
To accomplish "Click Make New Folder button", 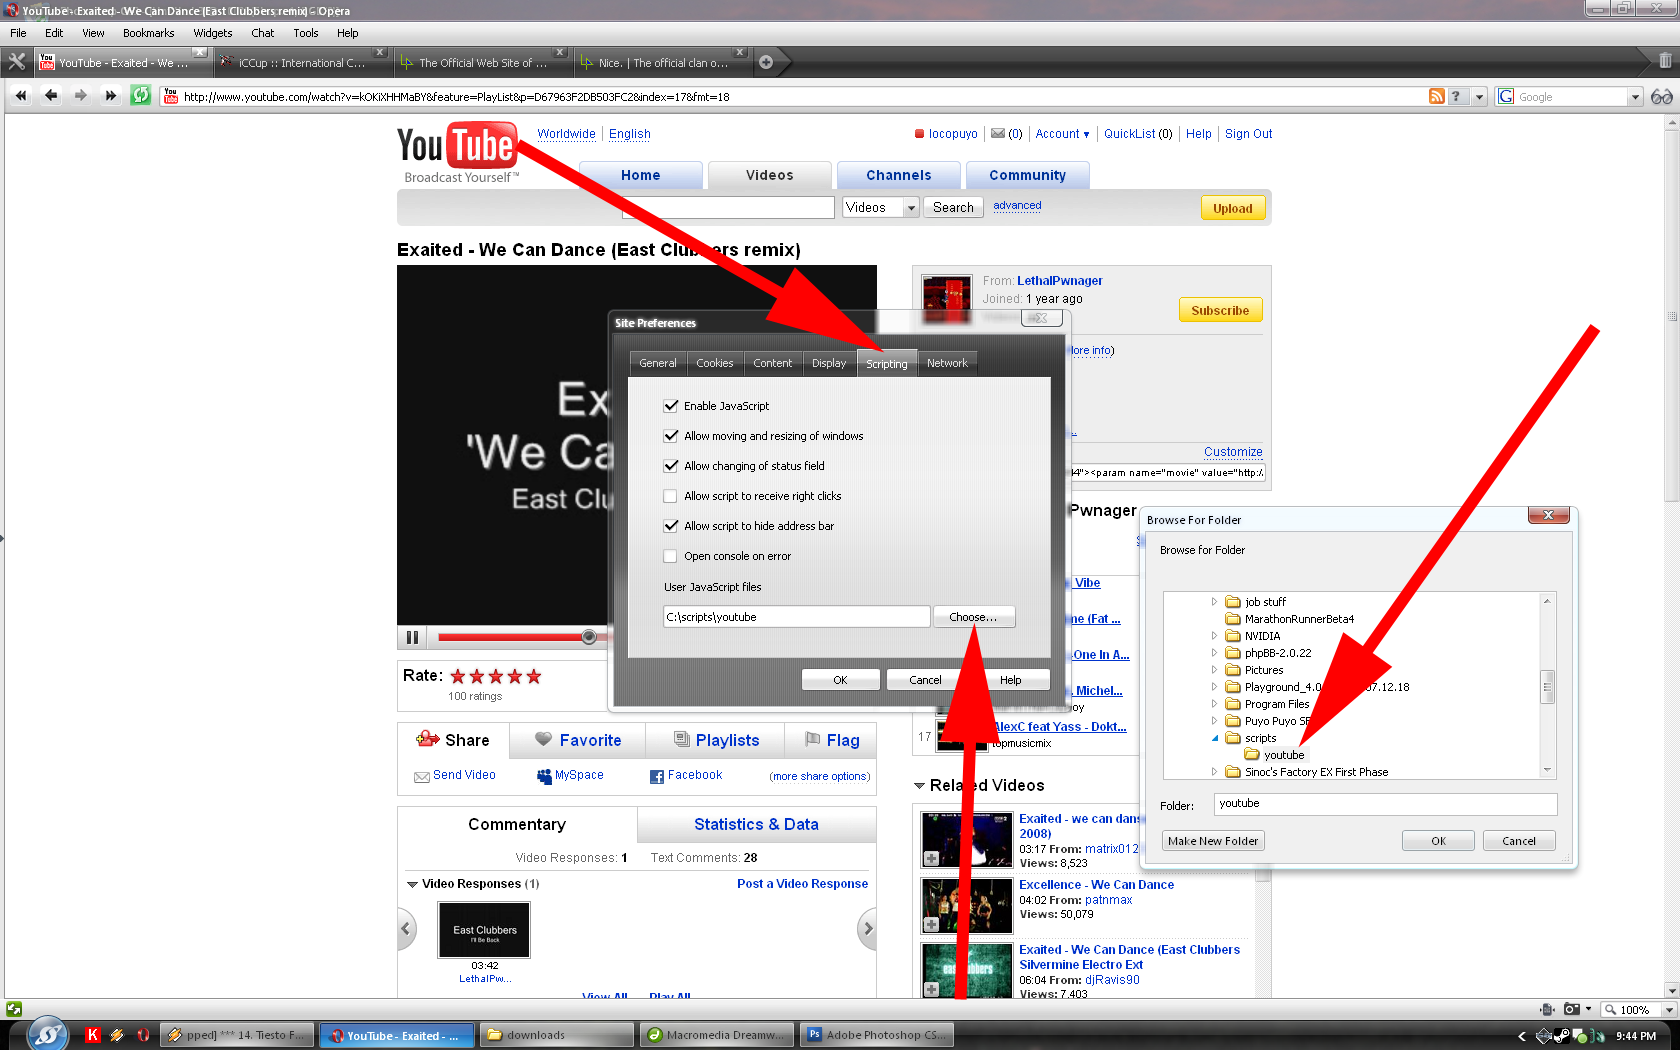I will coord(1213,841).
